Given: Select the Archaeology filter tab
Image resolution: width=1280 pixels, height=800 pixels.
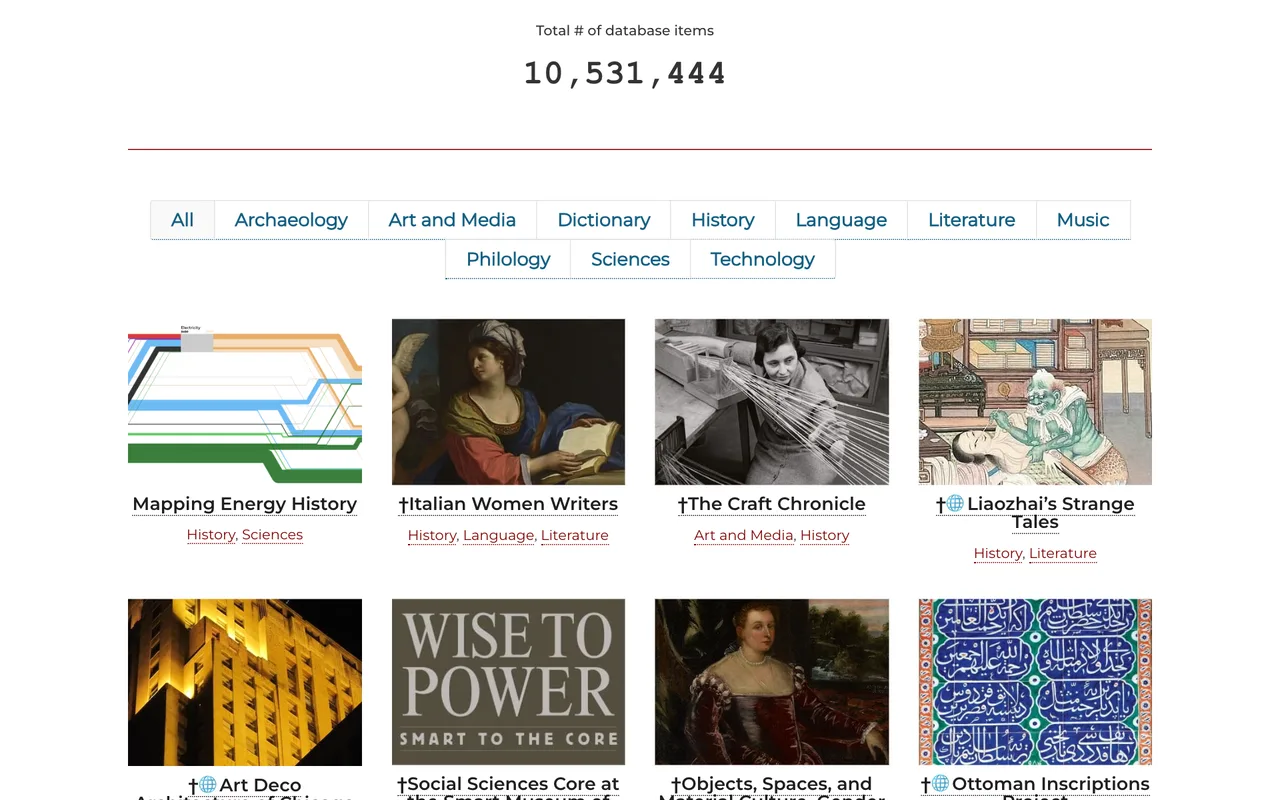Looking at the screenshot, I should [291, 220].
